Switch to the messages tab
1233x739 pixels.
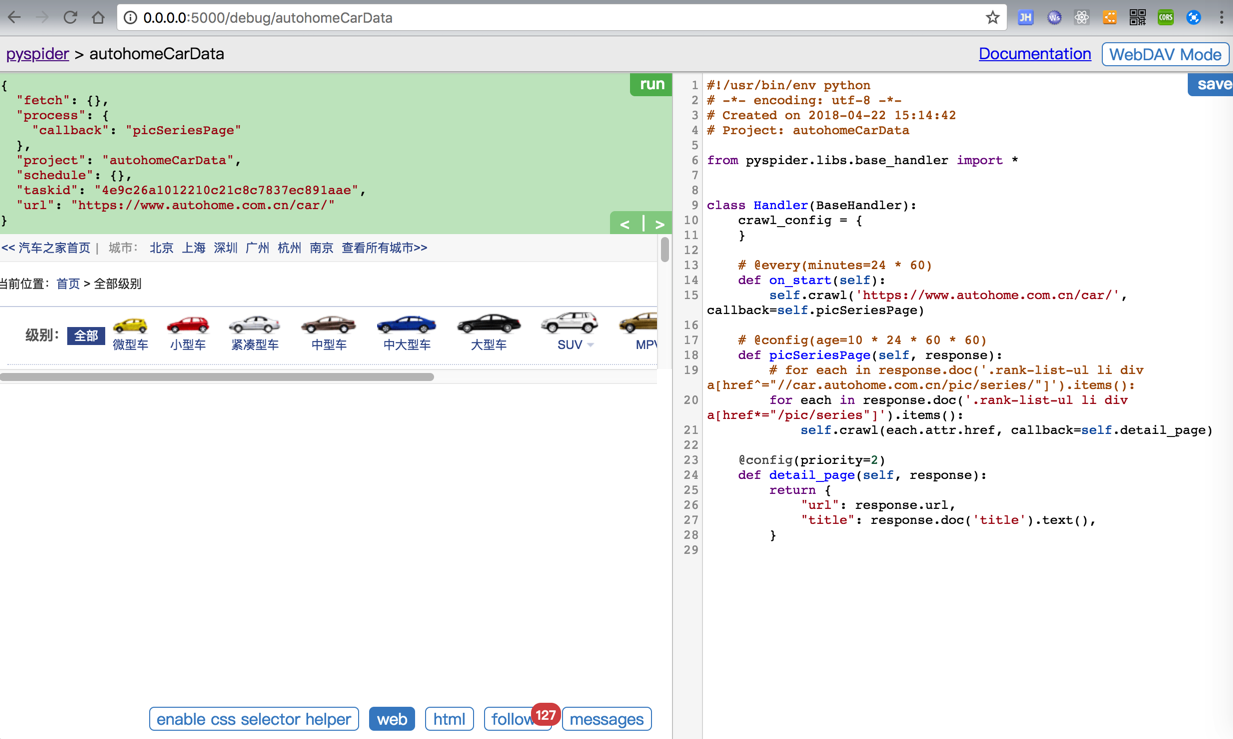click(607, 719)
